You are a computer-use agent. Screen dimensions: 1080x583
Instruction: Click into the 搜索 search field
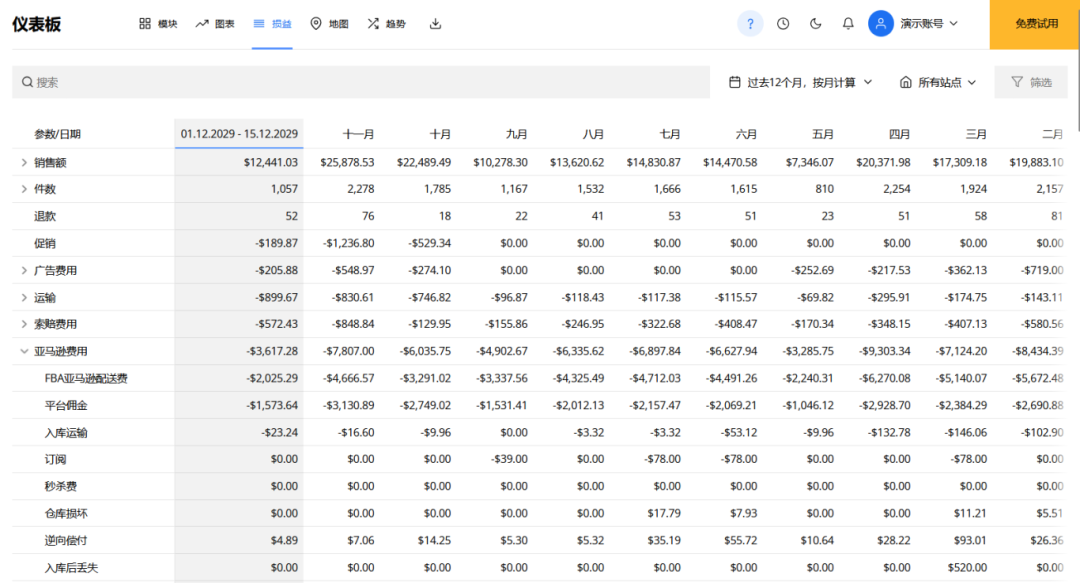pos(361,82)
